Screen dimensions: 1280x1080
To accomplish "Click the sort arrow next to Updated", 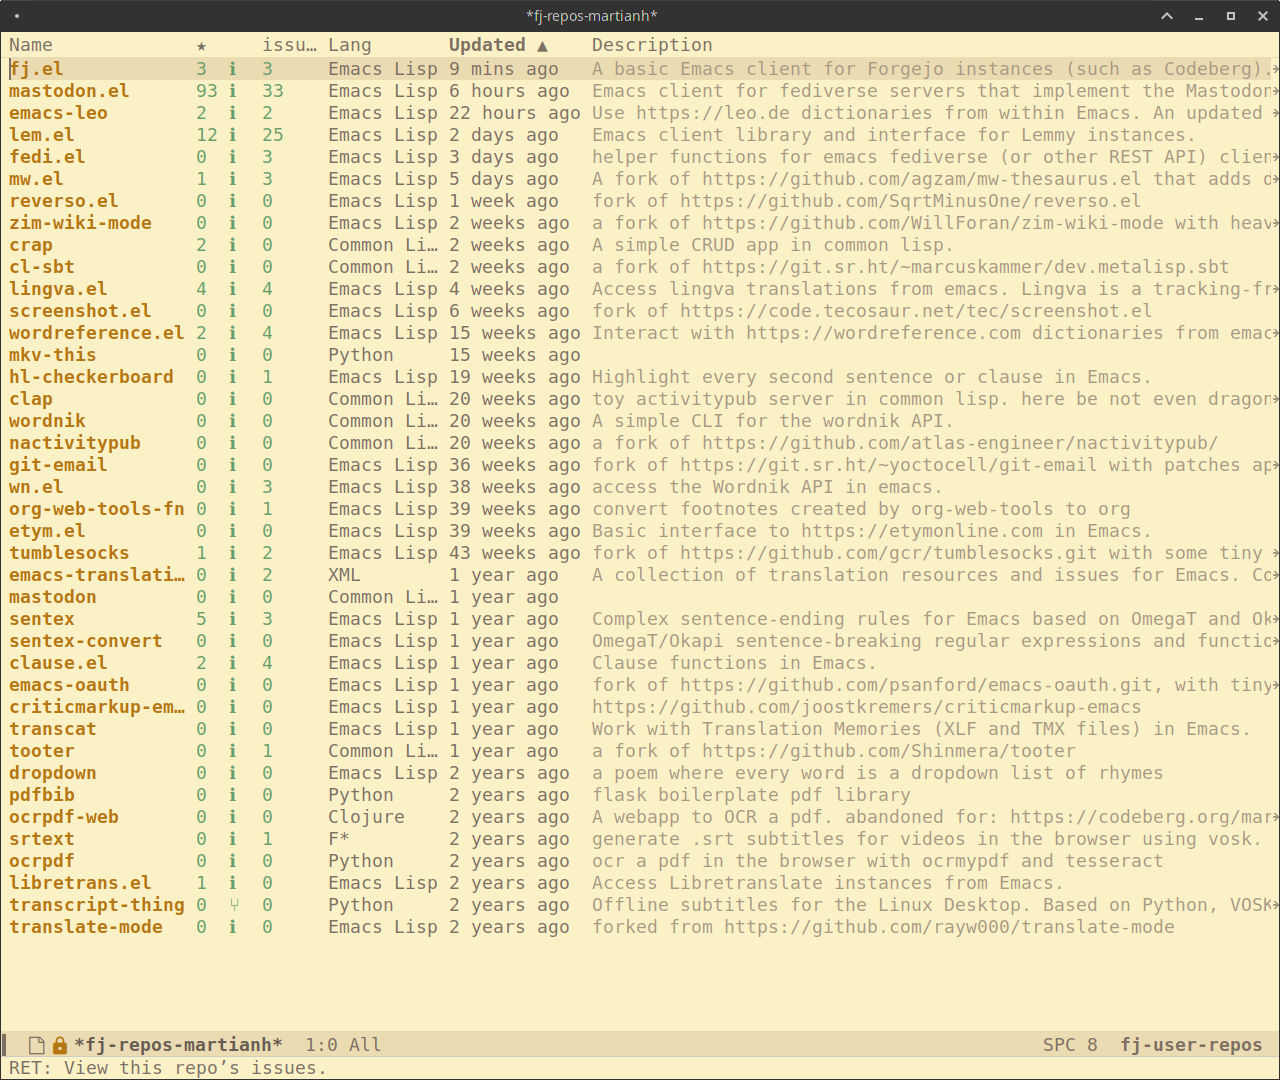I will tap(542, 44).
